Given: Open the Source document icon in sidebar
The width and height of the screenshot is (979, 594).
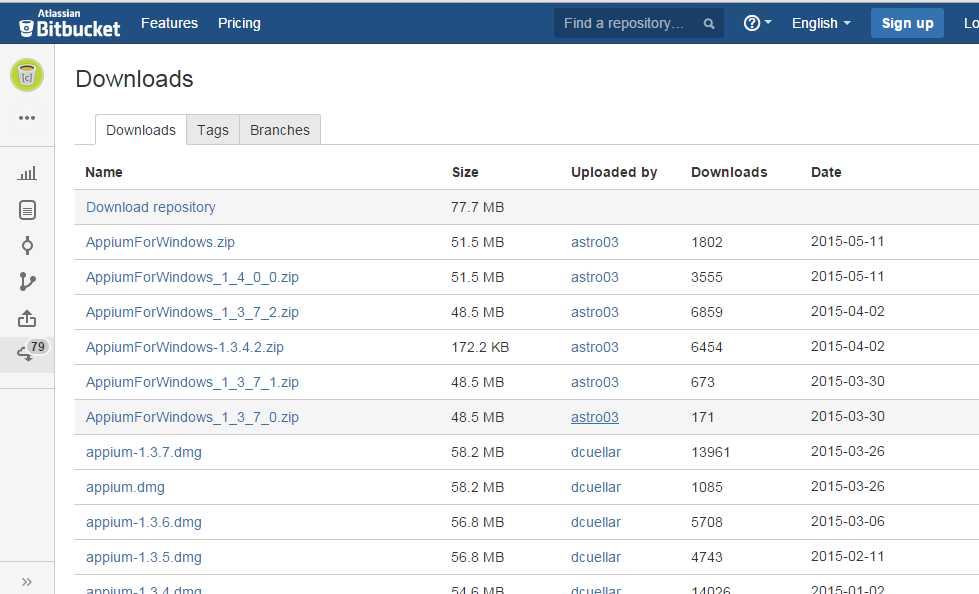Looking at the screenshot, I should [x=27, y=210].
